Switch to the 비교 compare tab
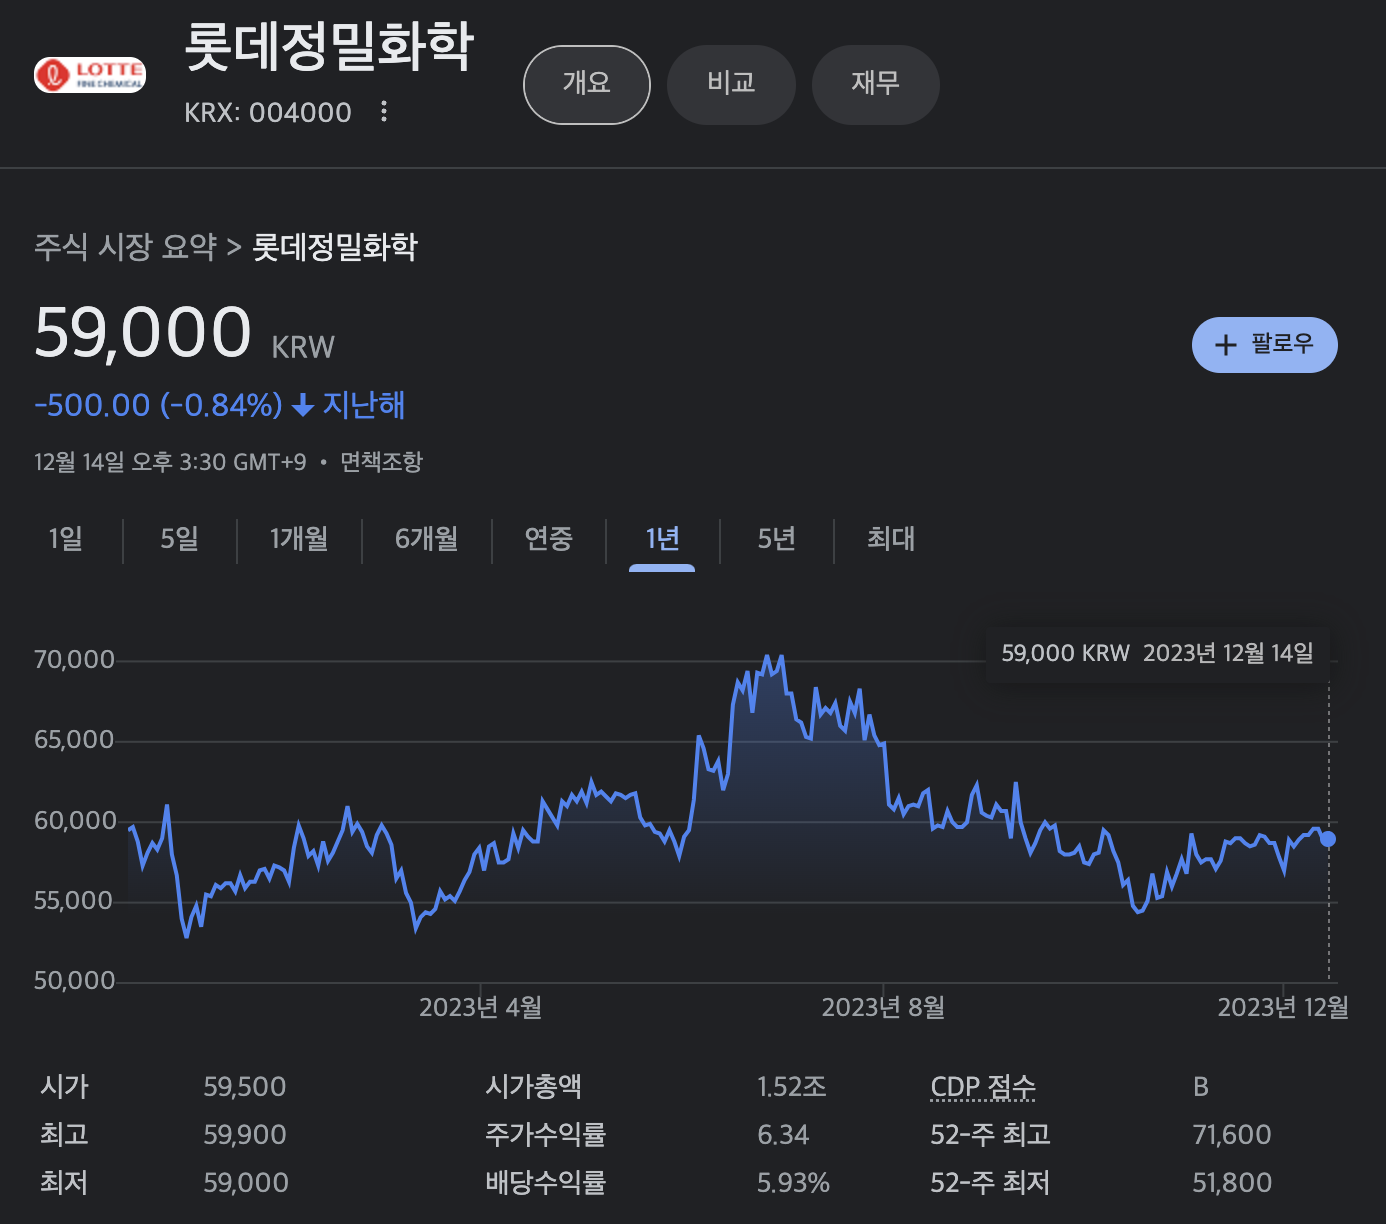This screenshot has width=1386, height=1224. (x=731, y=85)
